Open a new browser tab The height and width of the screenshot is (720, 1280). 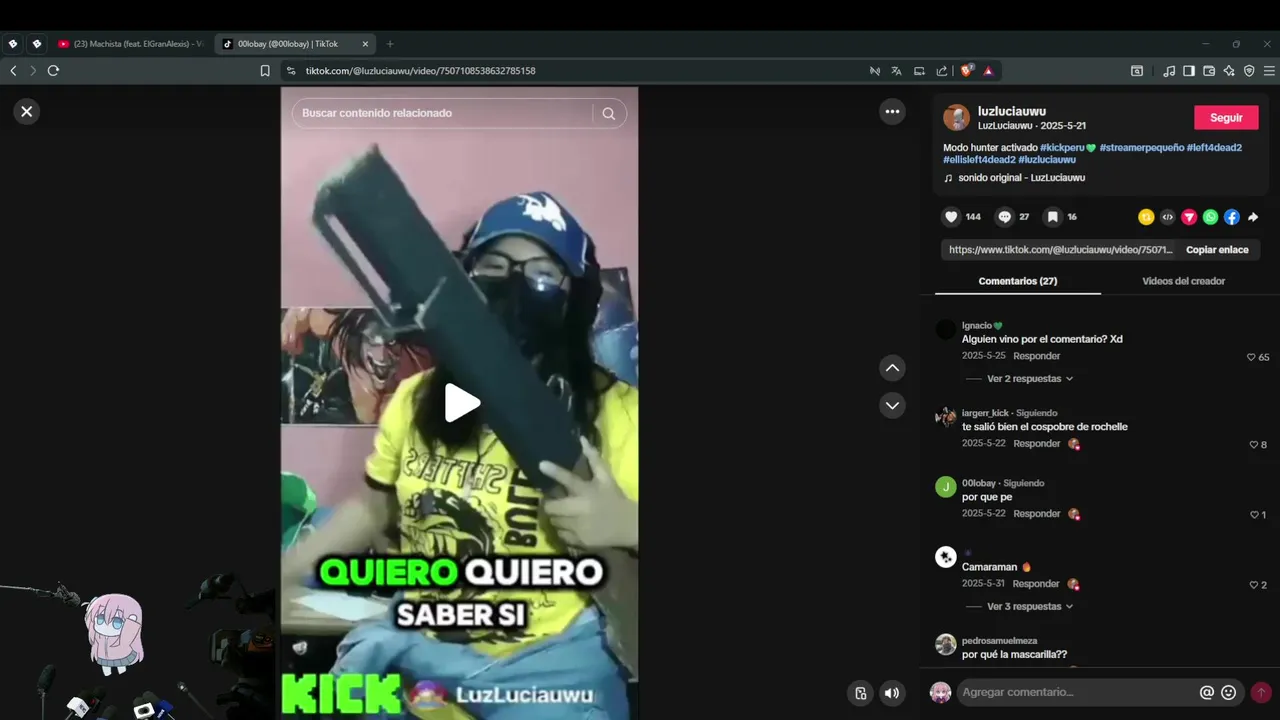point(390,44)
